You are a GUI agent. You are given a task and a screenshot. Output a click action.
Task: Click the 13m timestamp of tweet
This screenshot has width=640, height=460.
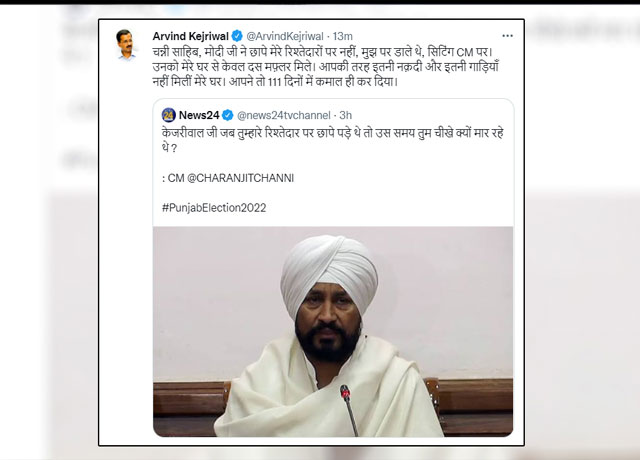(x=342, y=36)
